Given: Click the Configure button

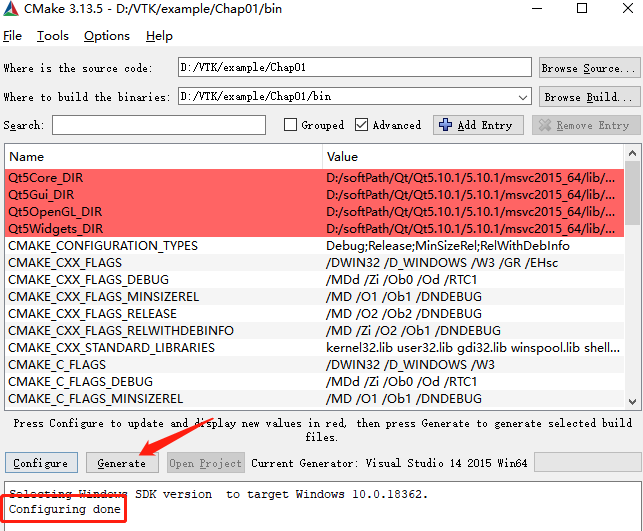Looking at the screenshot, I should (x=41, y=463).
